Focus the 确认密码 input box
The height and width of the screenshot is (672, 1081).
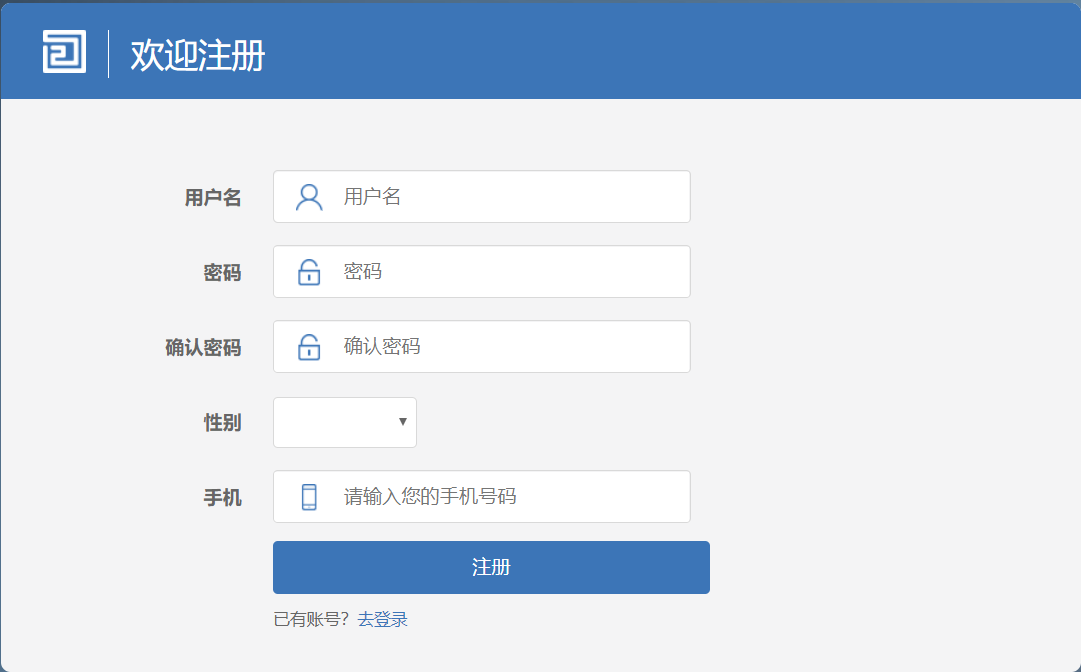pyautogui.click(x=510, y=347)
